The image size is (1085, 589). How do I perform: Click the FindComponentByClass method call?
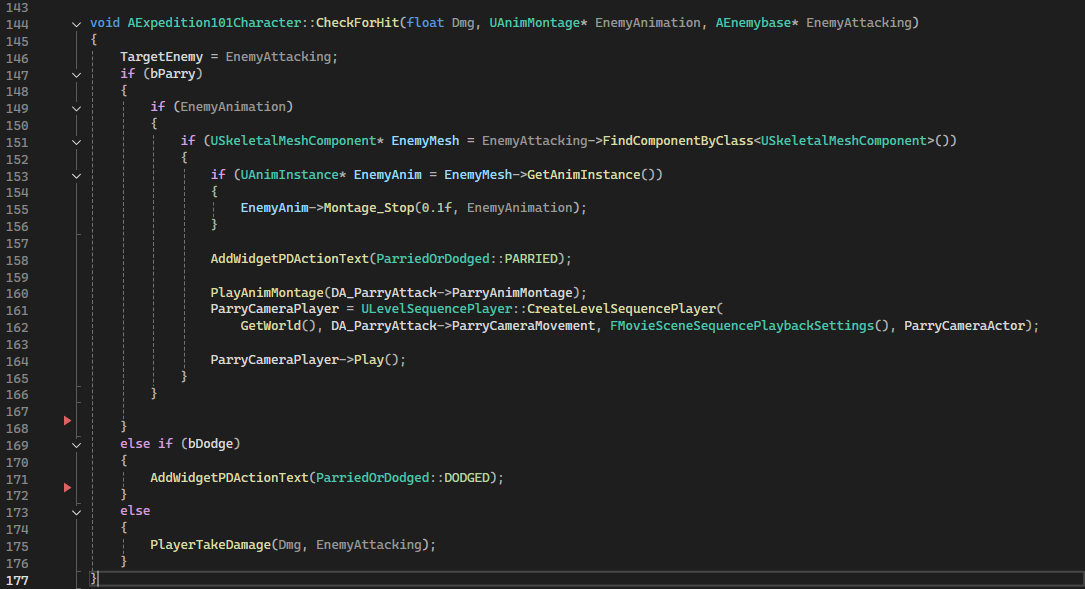[x=677, y=141]
